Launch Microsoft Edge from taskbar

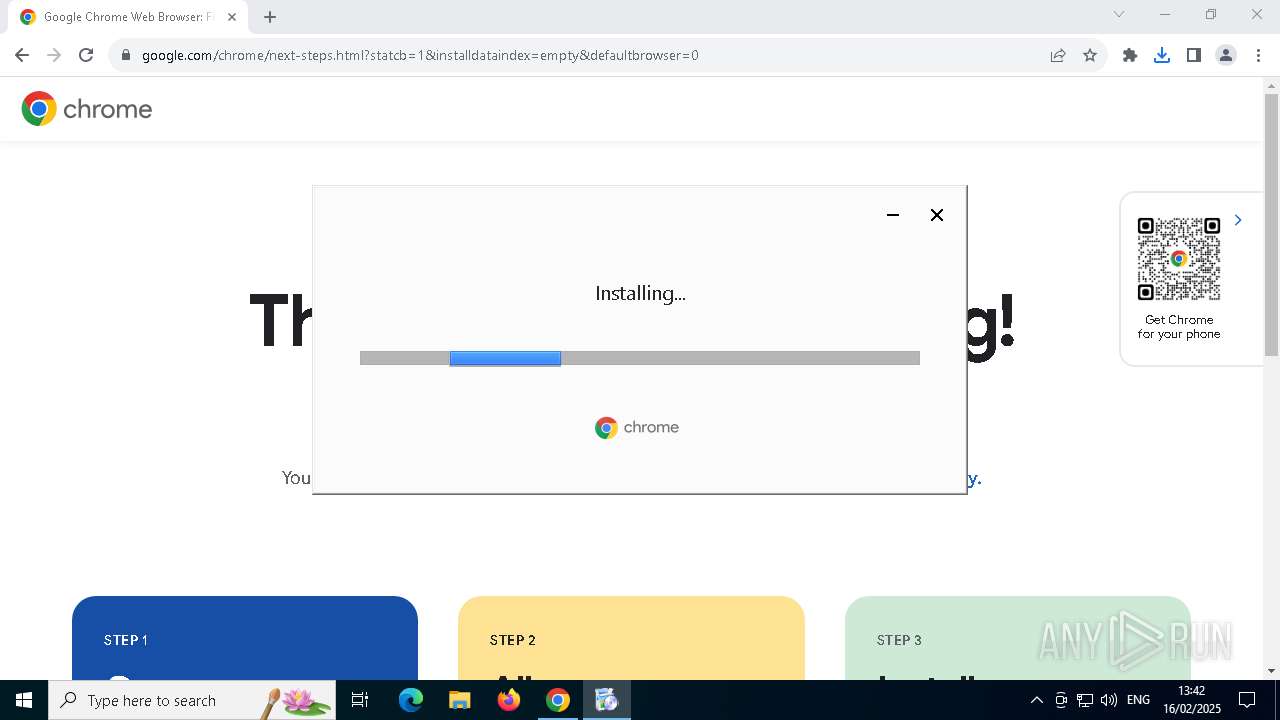(411, 700)
